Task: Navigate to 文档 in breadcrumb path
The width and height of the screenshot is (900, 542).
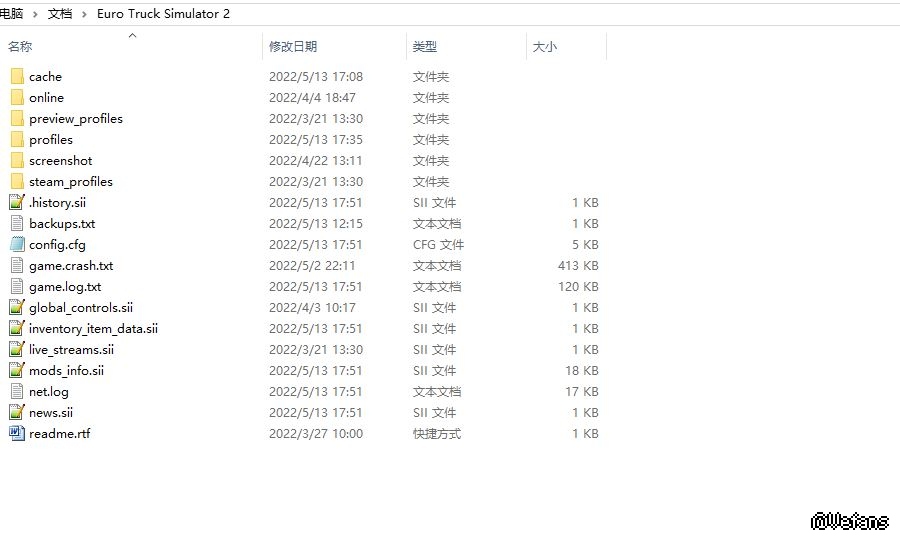Action: 60,15
